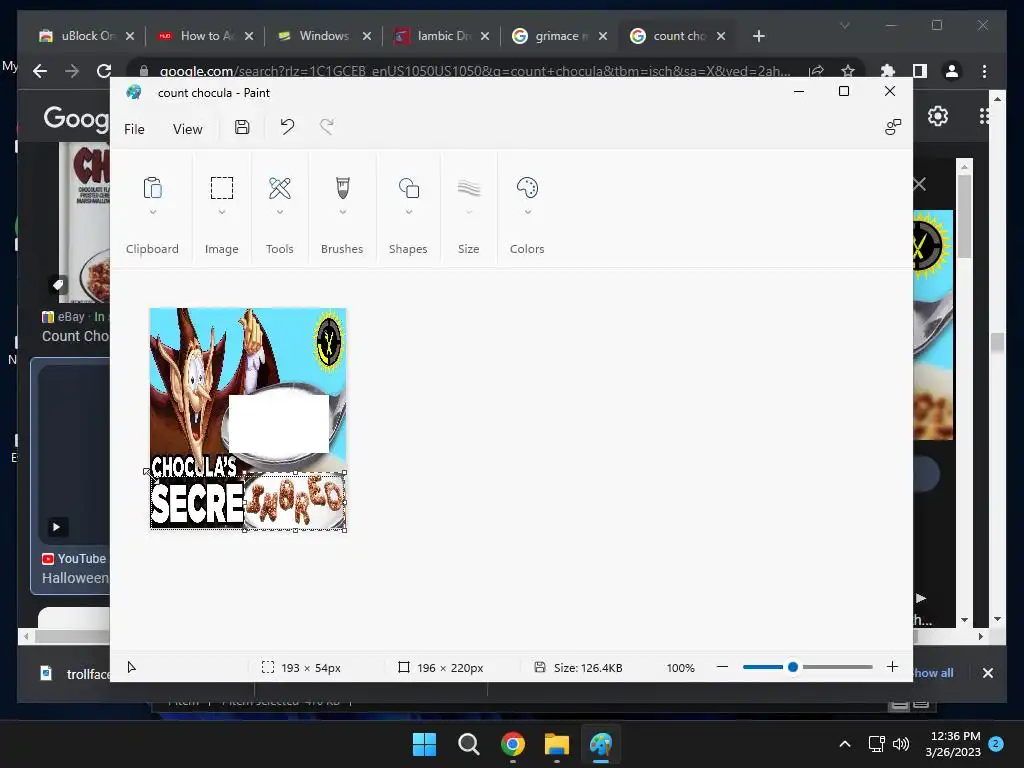The image size is (1024, 768).
Task: Open the Colors palette icon
Action: pyautogui.click(x=527, y=188)
